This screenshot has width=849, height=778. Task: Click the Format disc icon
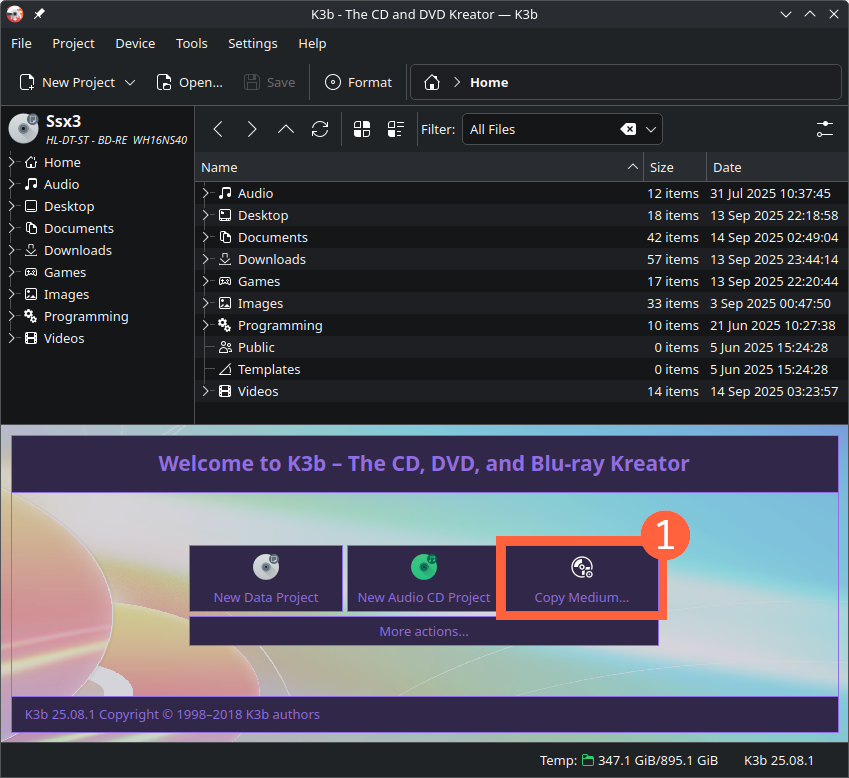pyautogui.click(x=333, y=82)
